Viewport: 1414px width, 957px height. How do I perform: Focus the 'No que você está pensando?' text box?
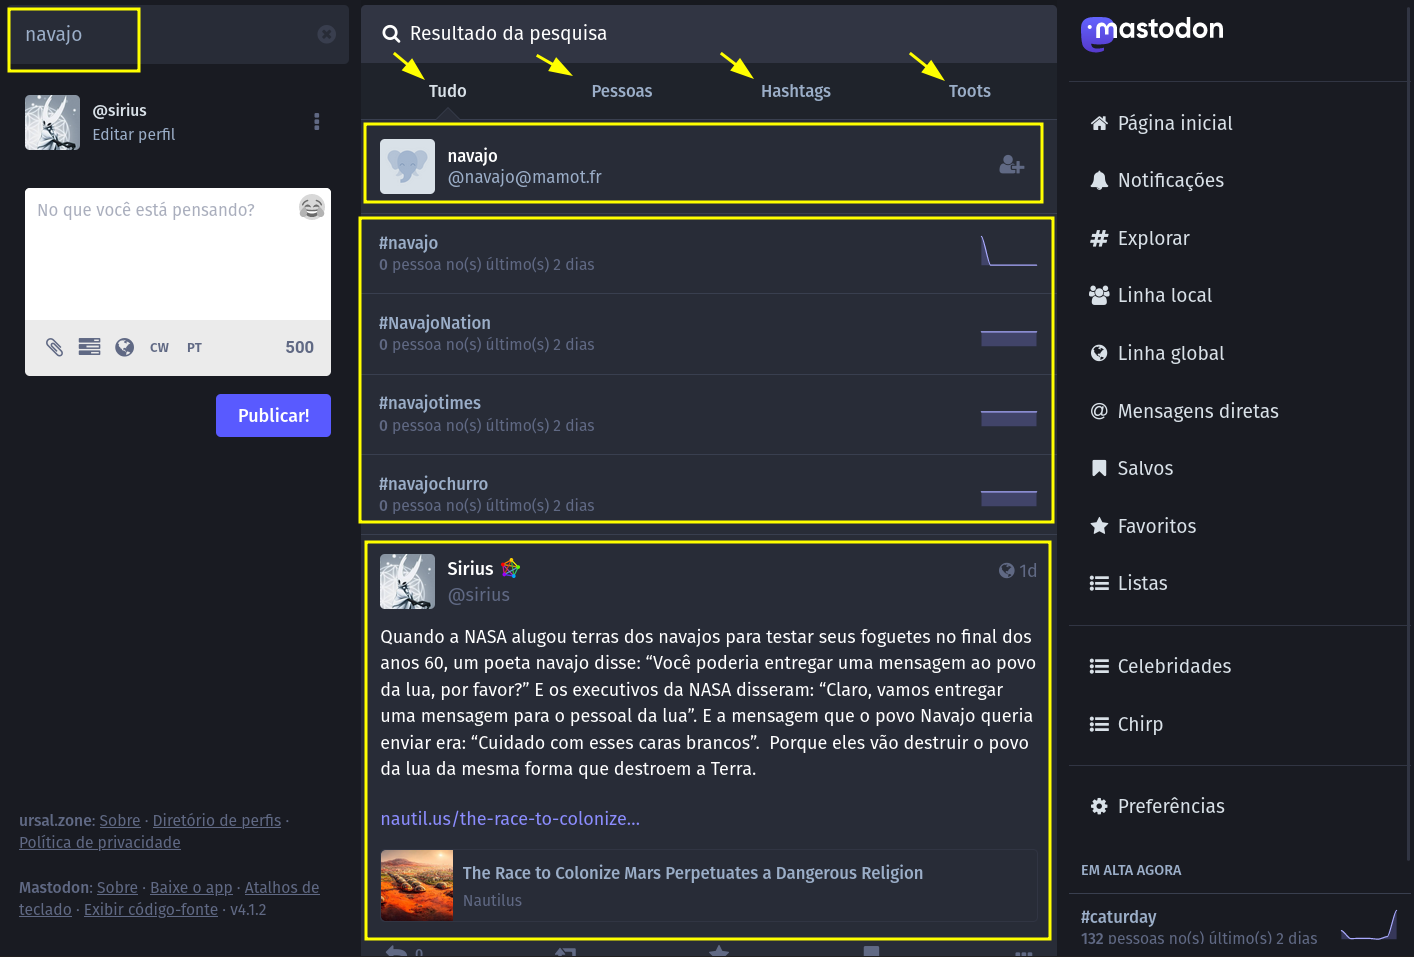pyautogui.click(x=178, y=254)
